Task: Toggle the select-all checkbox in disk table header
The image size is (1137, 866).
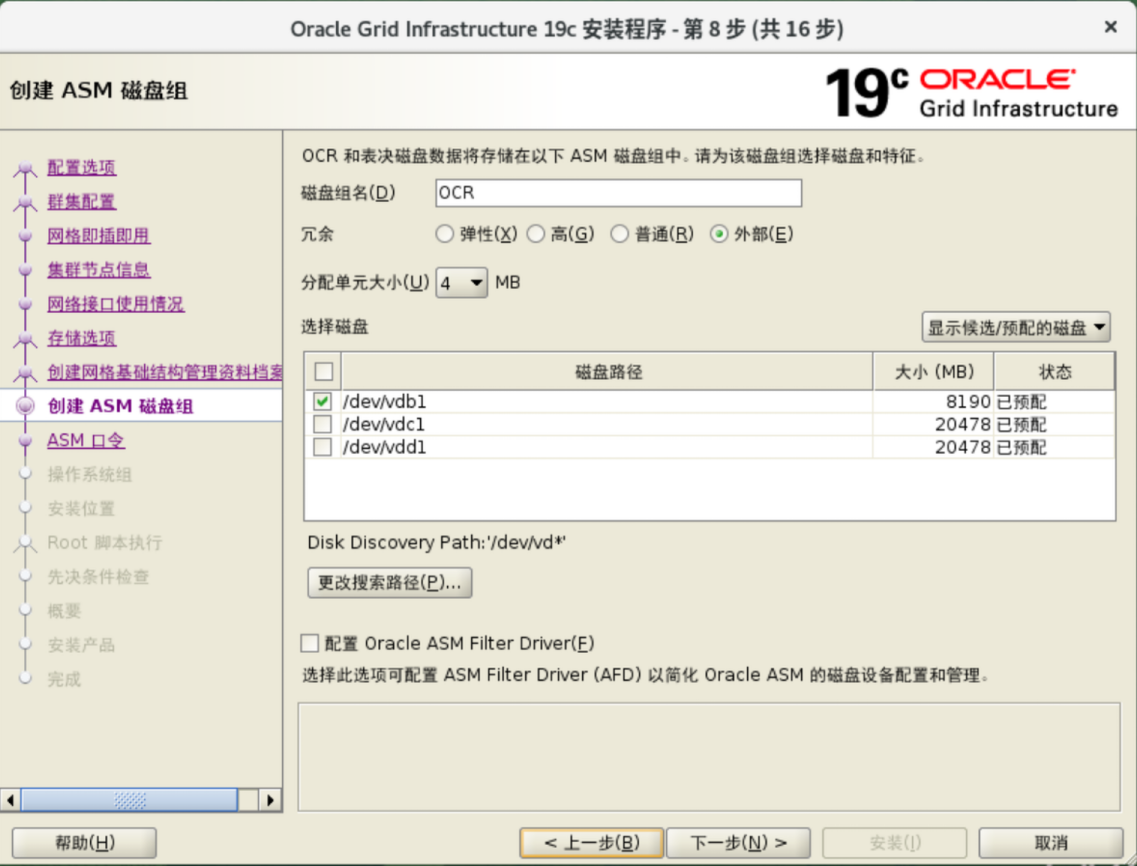Action: [323, 372]
